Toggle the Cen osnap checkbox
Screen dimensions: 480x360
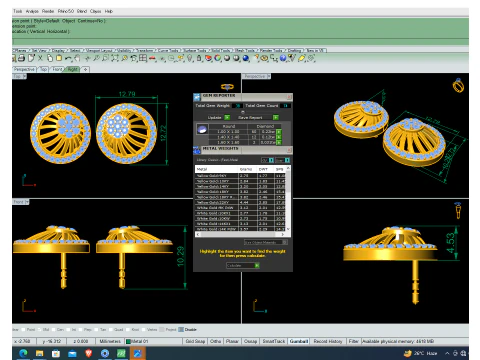tap(53, 329)
